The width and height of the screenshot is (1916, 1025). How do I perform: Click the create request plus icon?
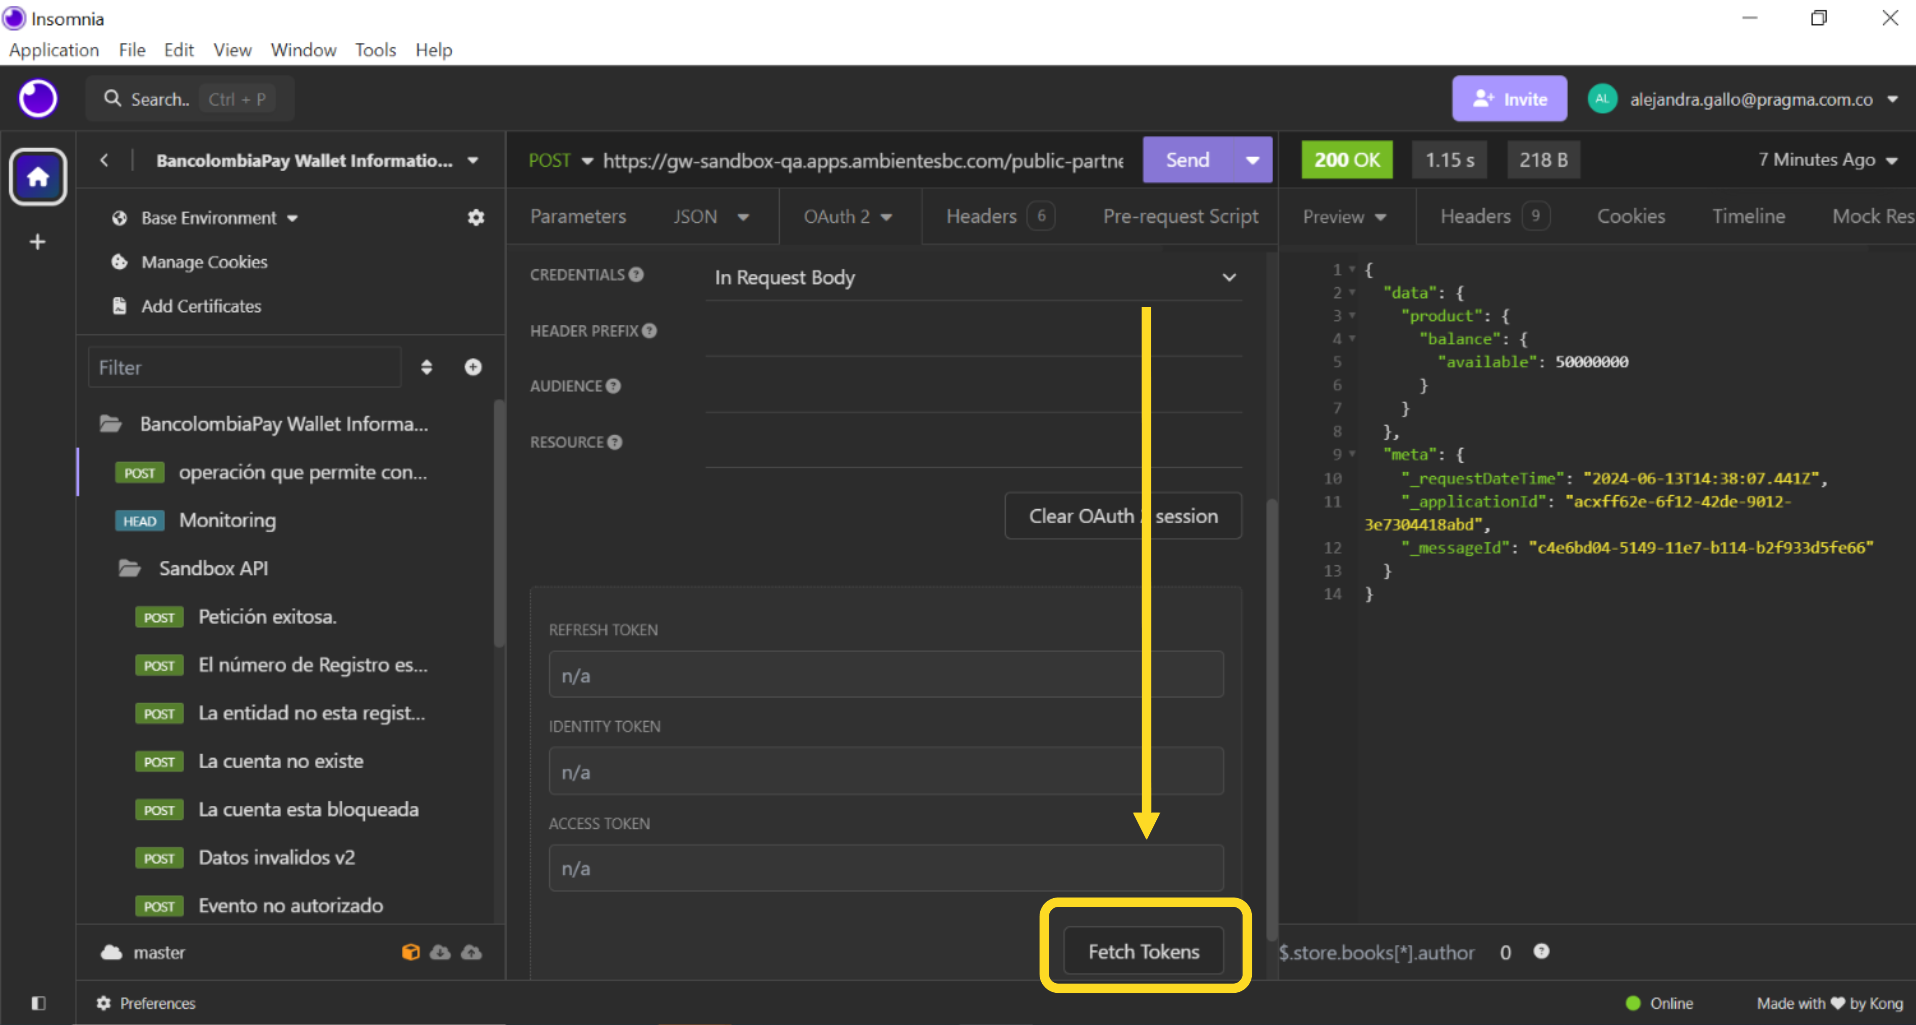473,367
